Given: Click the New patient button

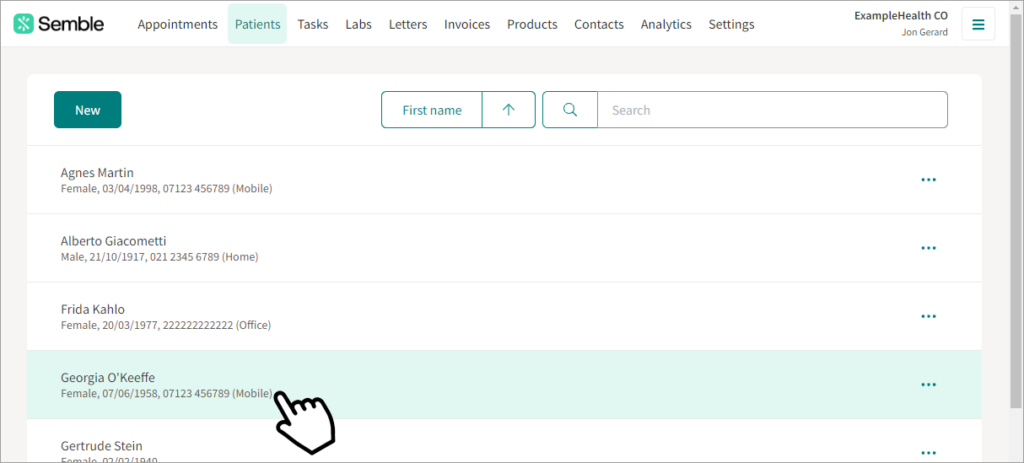Looking at the screenshot, I should pos(88,110).
